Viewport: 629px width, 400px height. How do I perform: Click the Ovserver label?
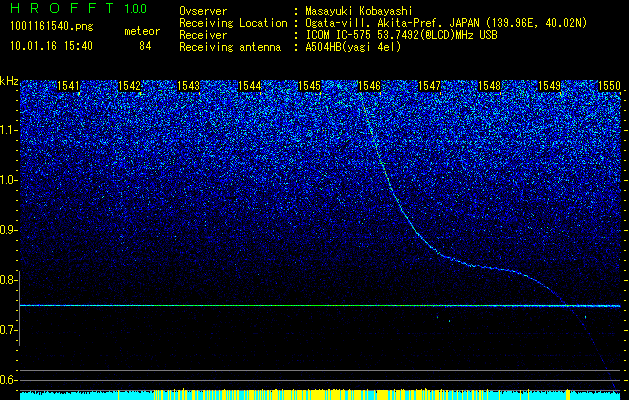[x=203, y=11]
